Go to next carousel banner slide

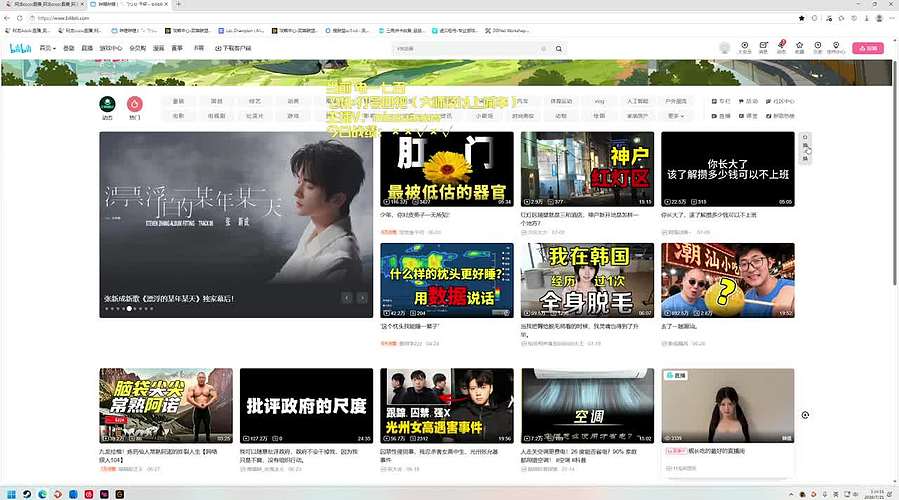coord(362,298)
